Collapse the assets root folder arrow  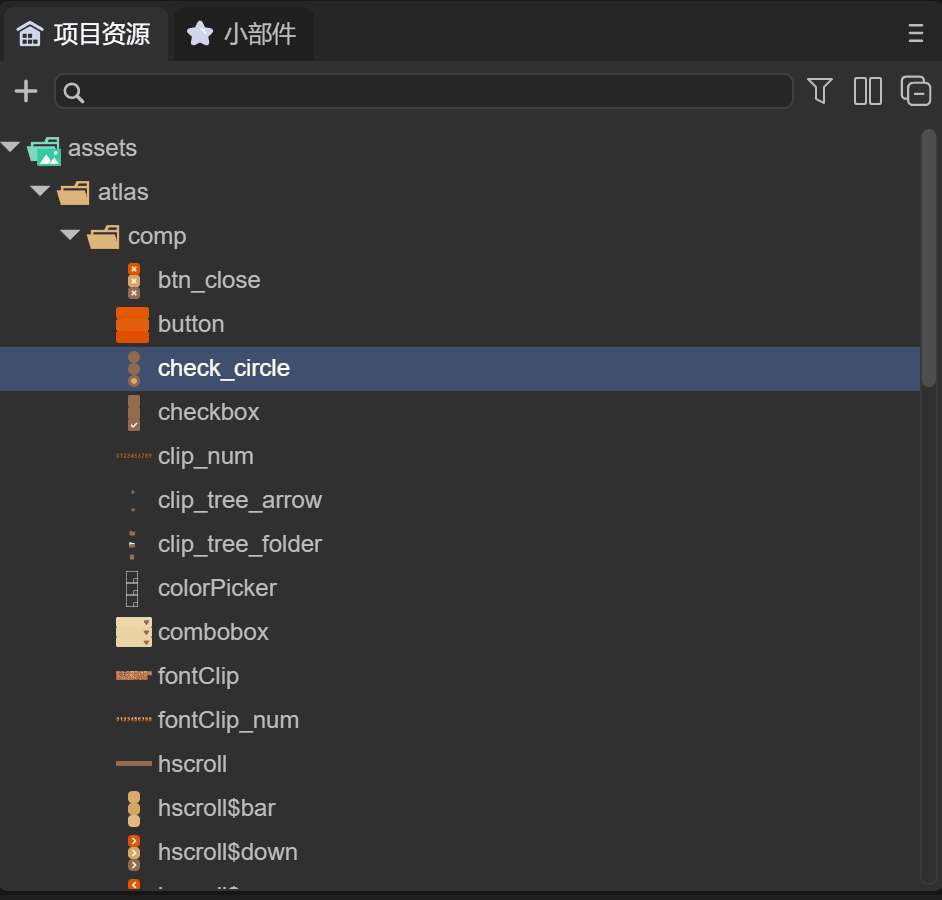(11, 148)
